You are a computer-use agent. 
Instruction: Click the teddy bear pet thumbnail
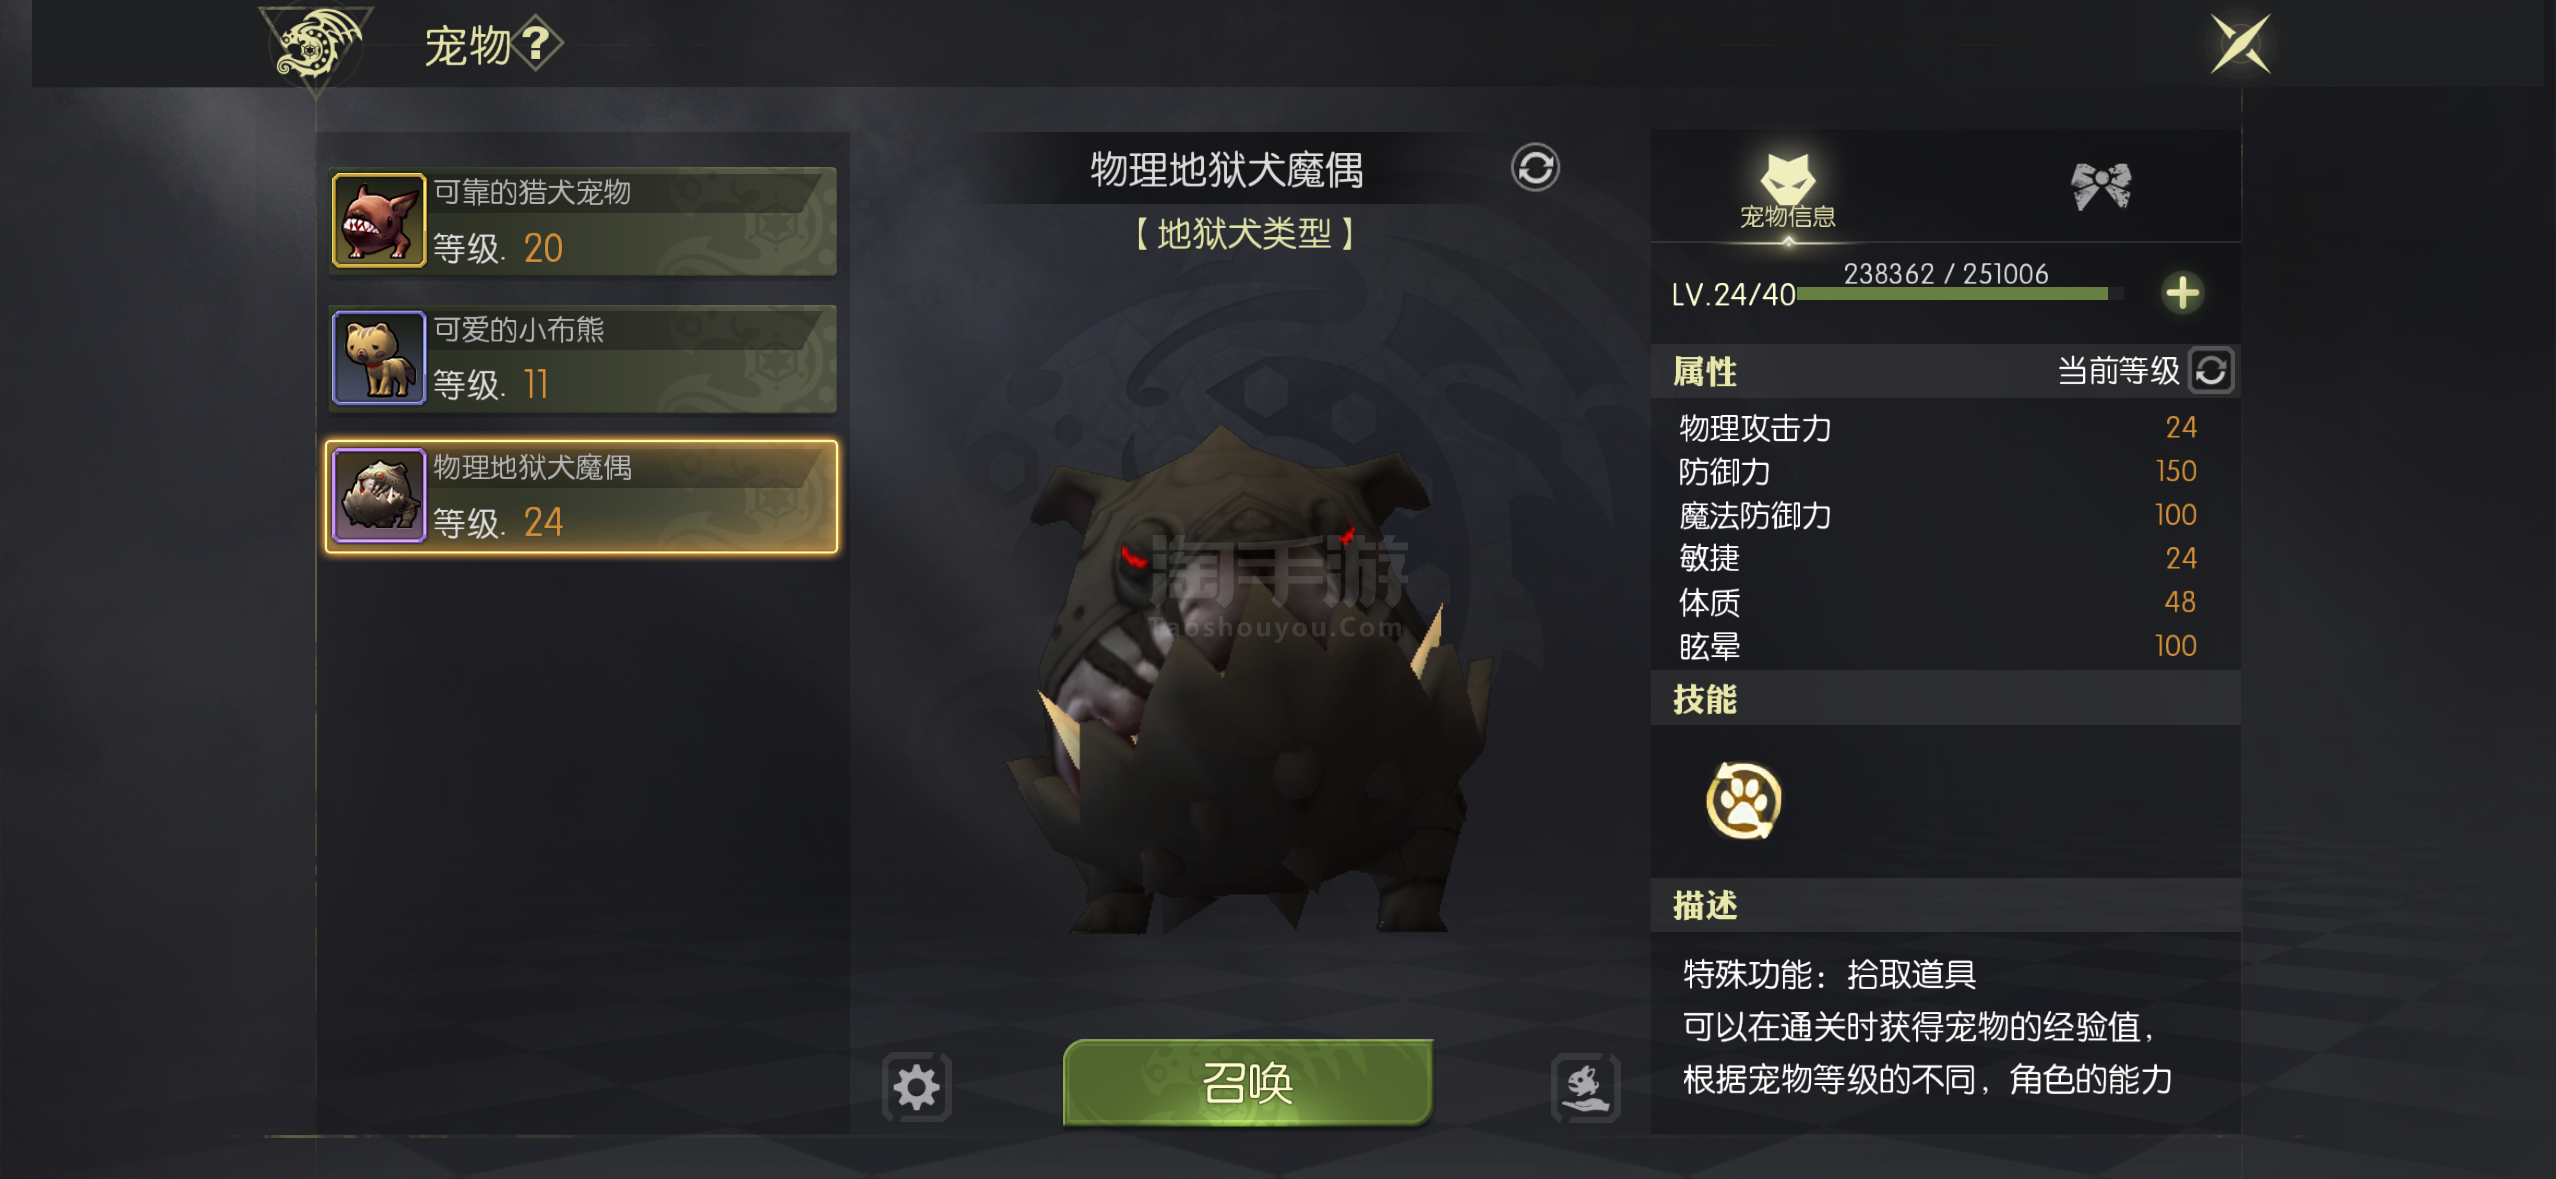[x=379, y=358]
